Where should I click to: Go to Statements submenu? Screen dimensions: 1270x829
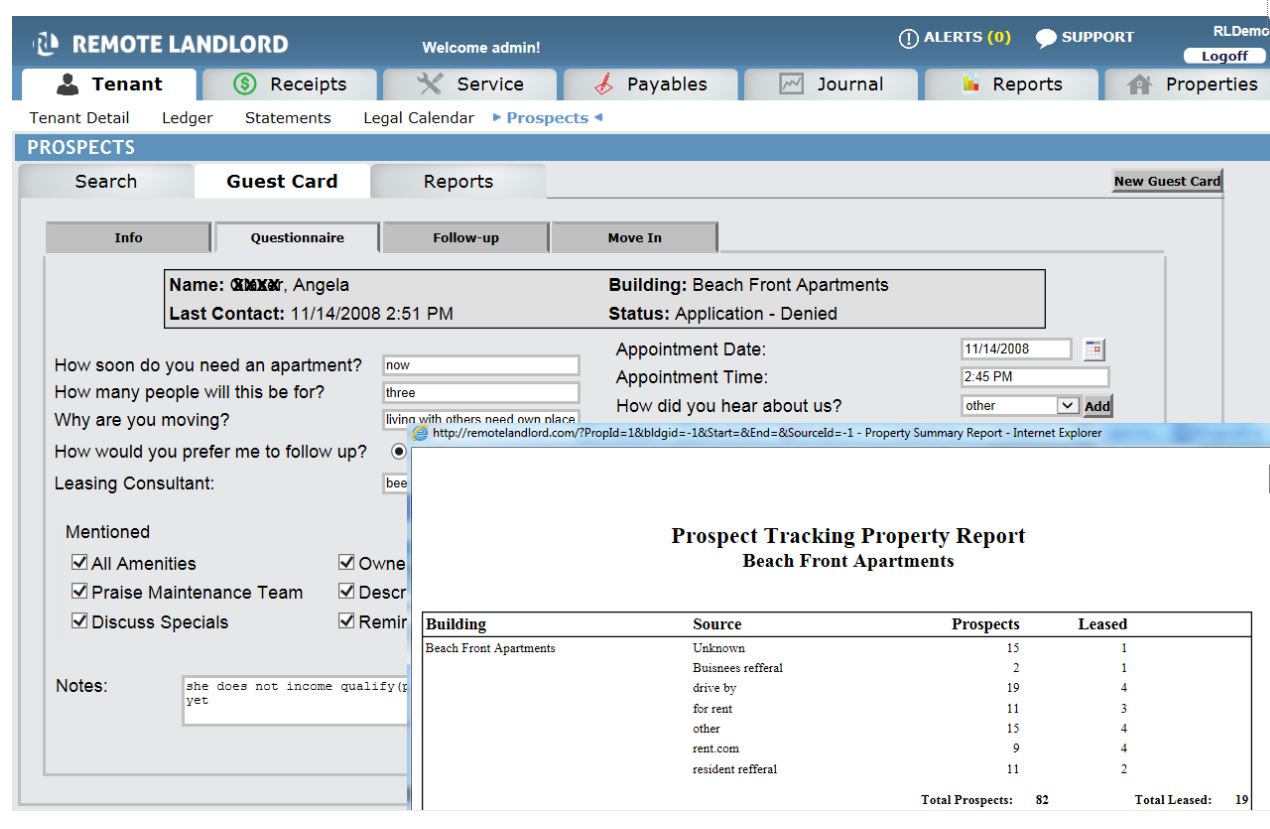point(288,118)
